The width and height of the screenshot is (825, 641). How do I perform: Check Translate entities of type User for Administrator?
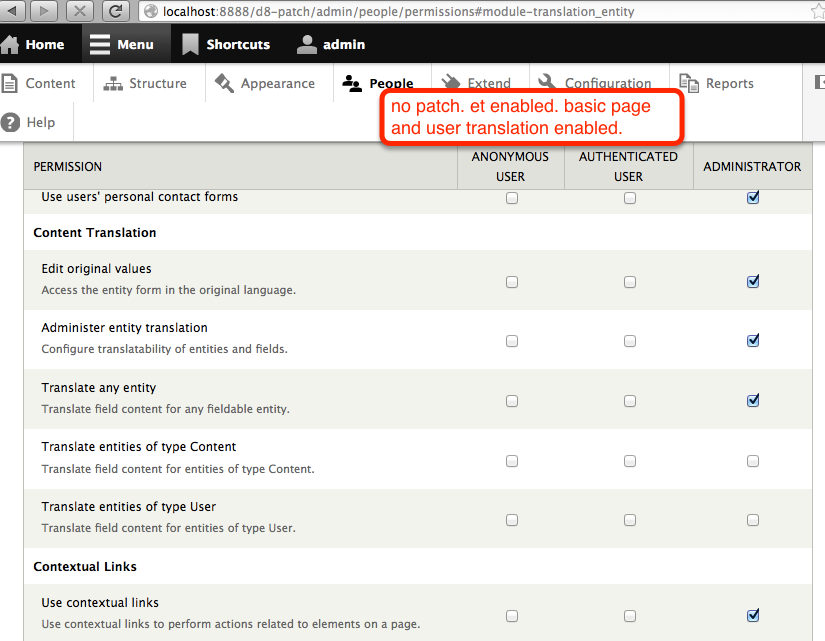(753, 520)
